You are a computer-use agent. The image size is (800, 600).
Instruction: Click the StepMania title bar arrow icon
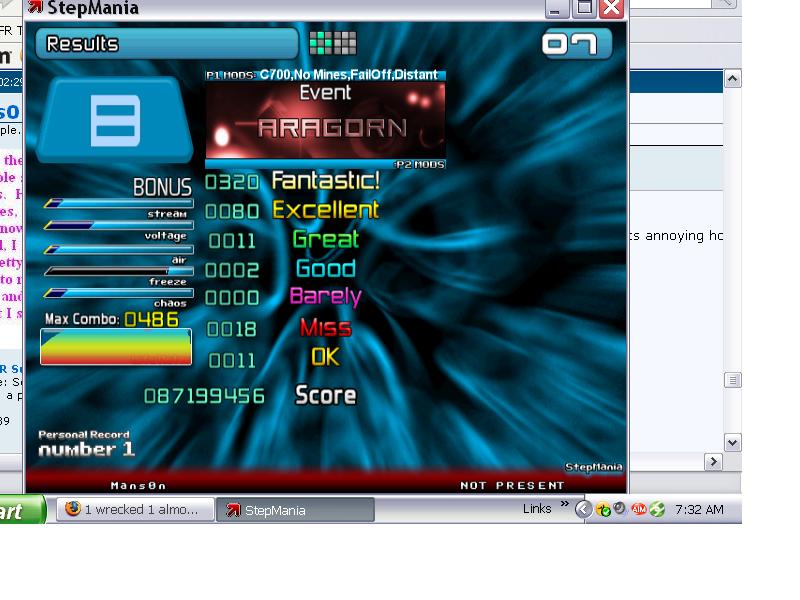[x=35, y=7]
